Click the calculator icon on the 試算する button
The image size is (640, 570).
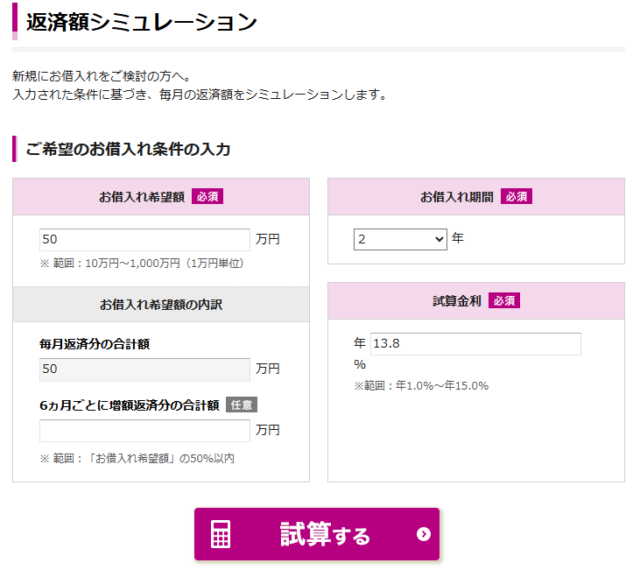pyautogui.click(x=221, y=535)
